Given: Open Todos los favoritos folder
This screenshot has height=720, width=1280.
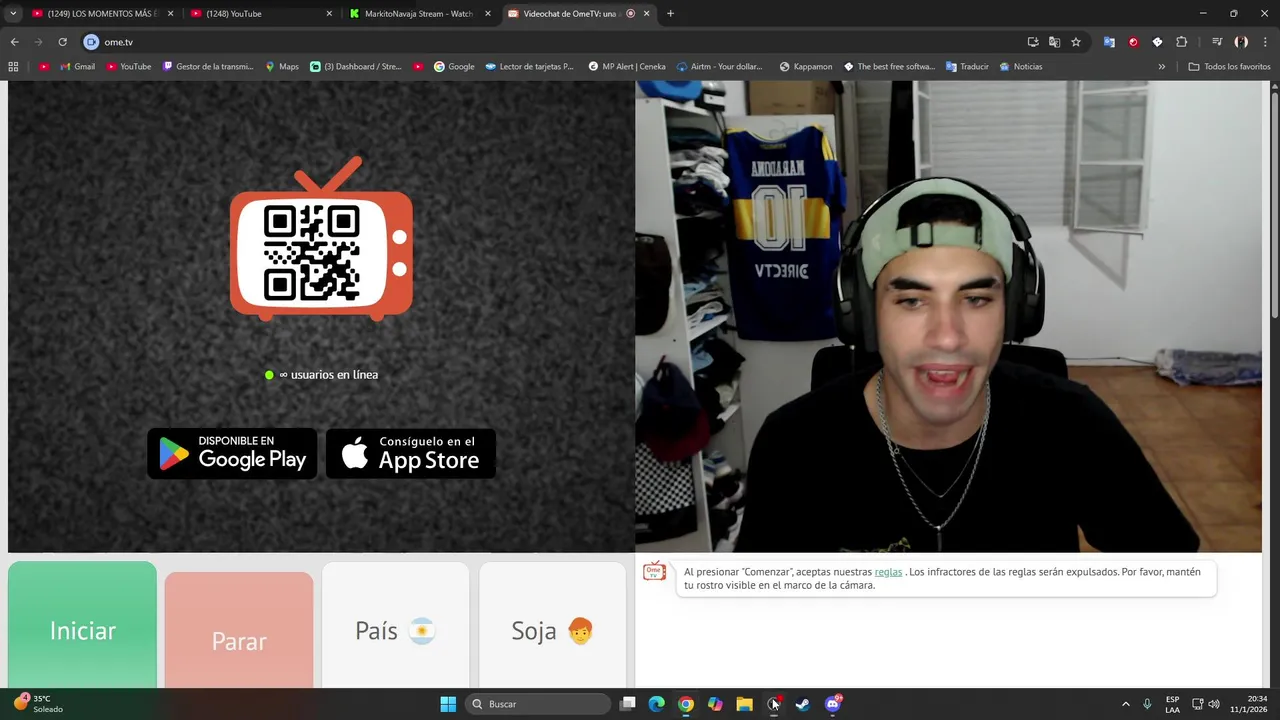Looking at the screenshot, I should click(1229, 67).
